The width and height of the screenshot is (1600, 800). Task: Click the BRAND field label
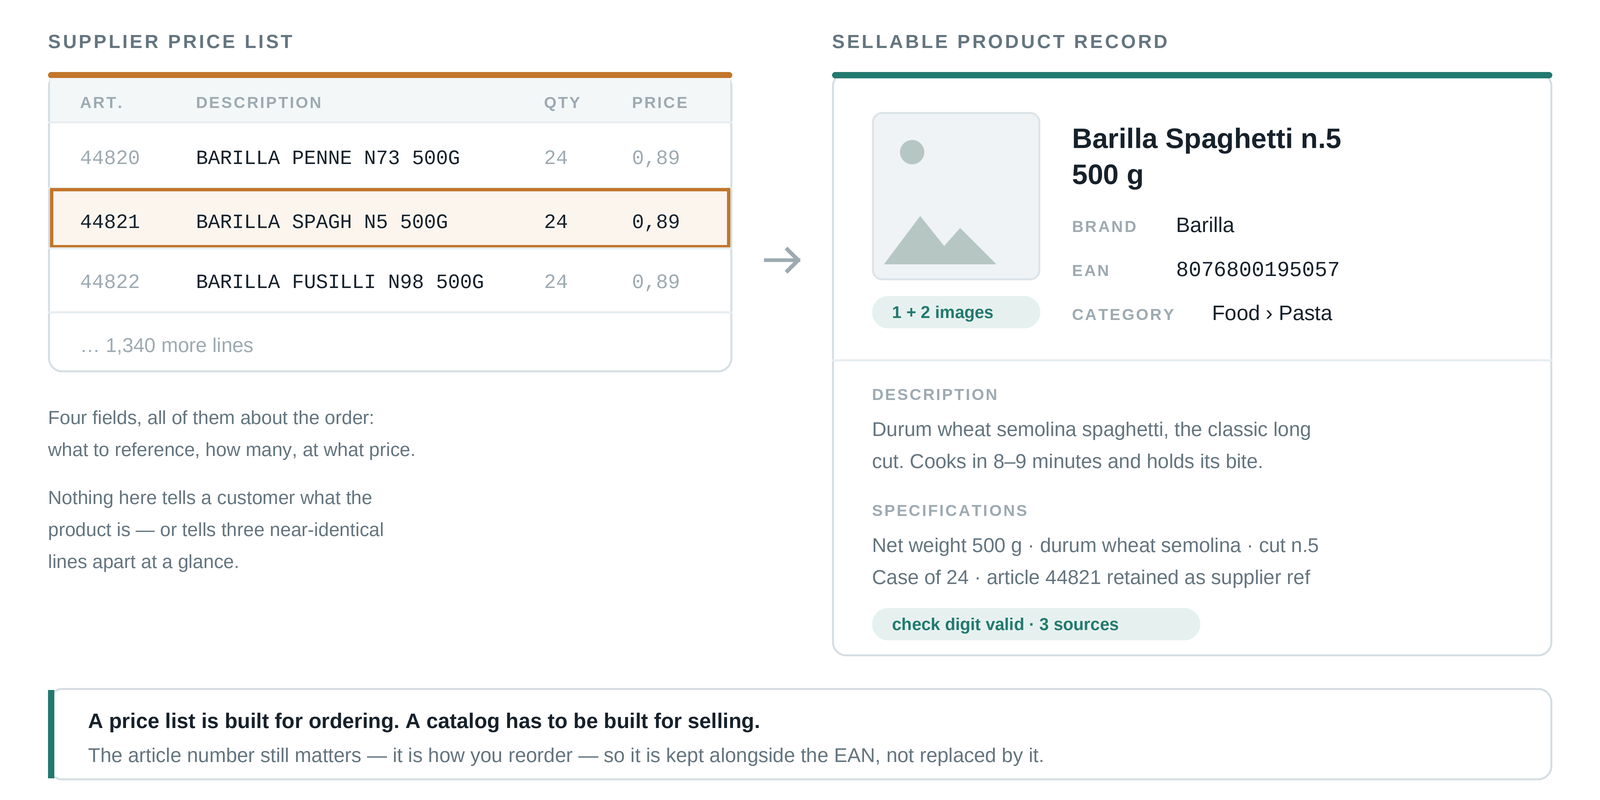[1104, 226]
